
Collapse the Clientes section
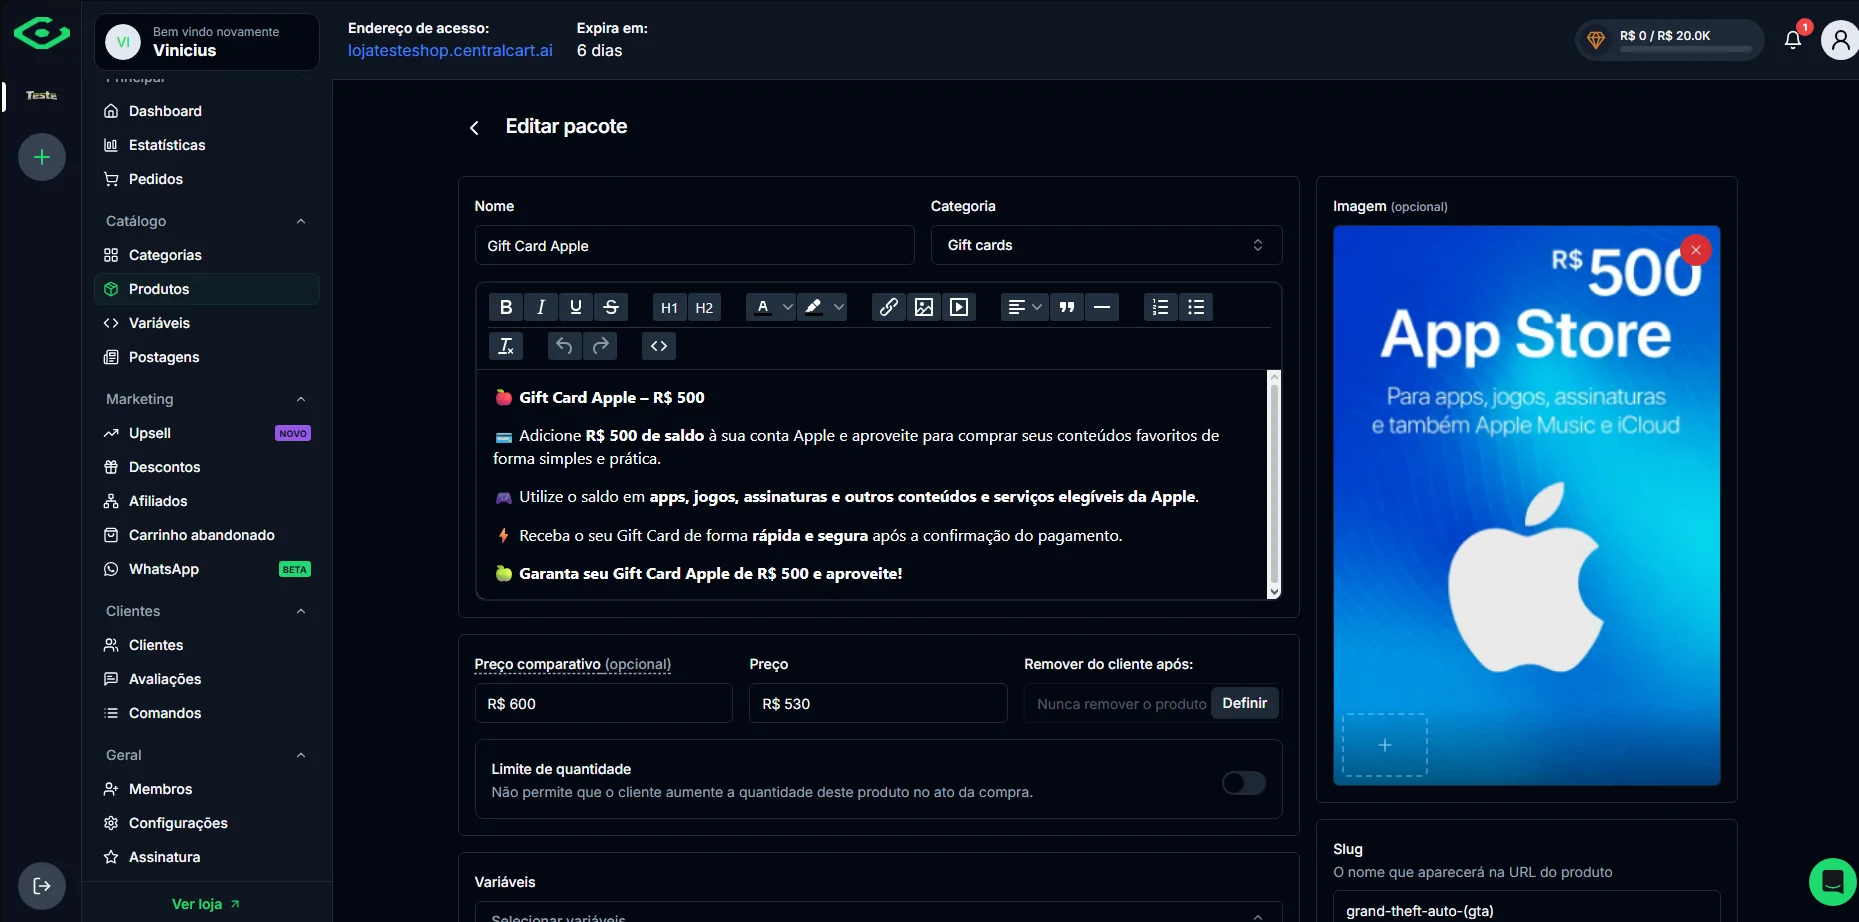[x=301, y=611]
